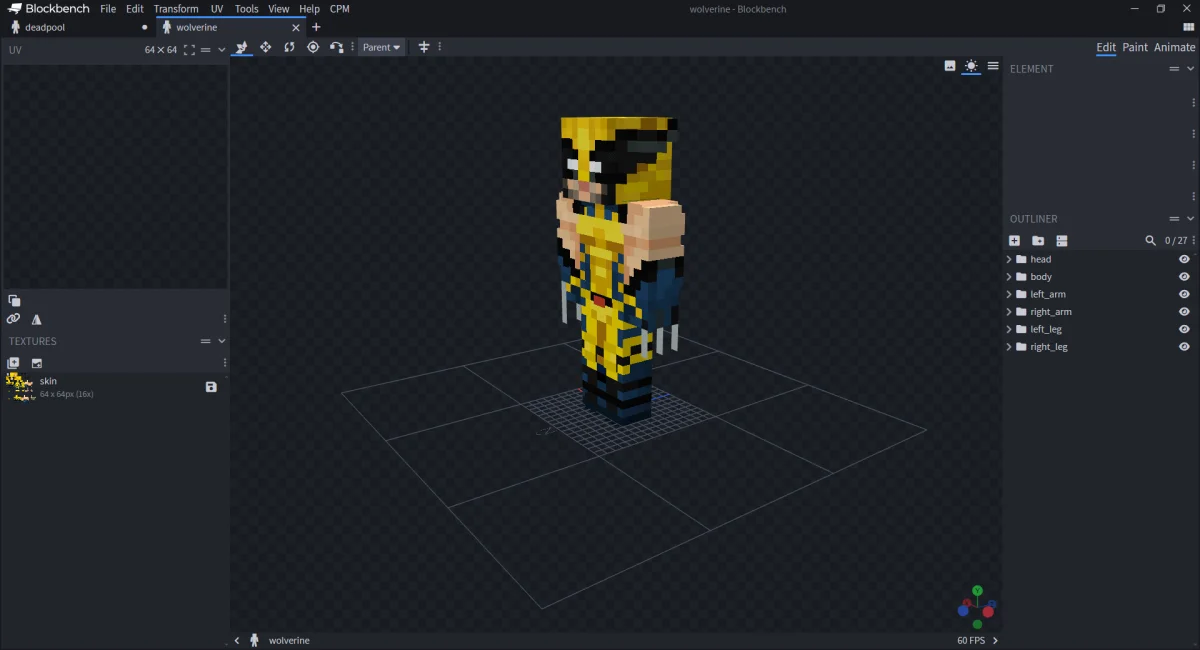Open the Edit menu
Screen dimensions: 1200x650
pos(135,9)
